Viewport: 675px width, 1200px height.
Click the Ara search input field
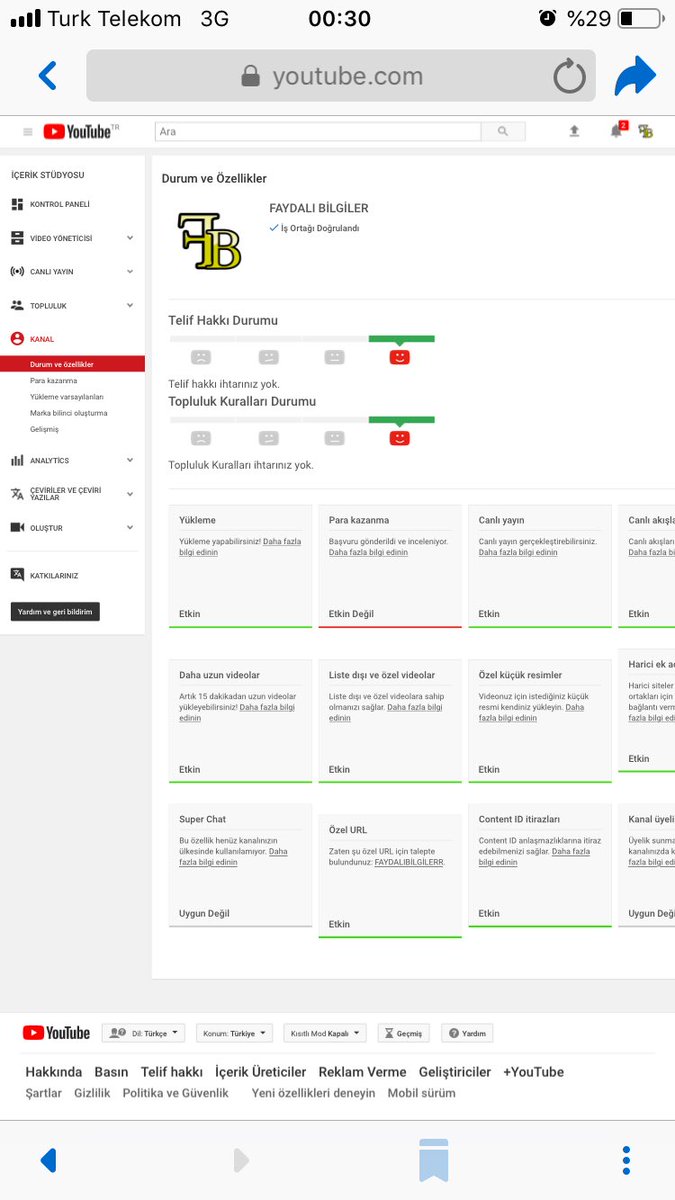click(x=318, y=131)
